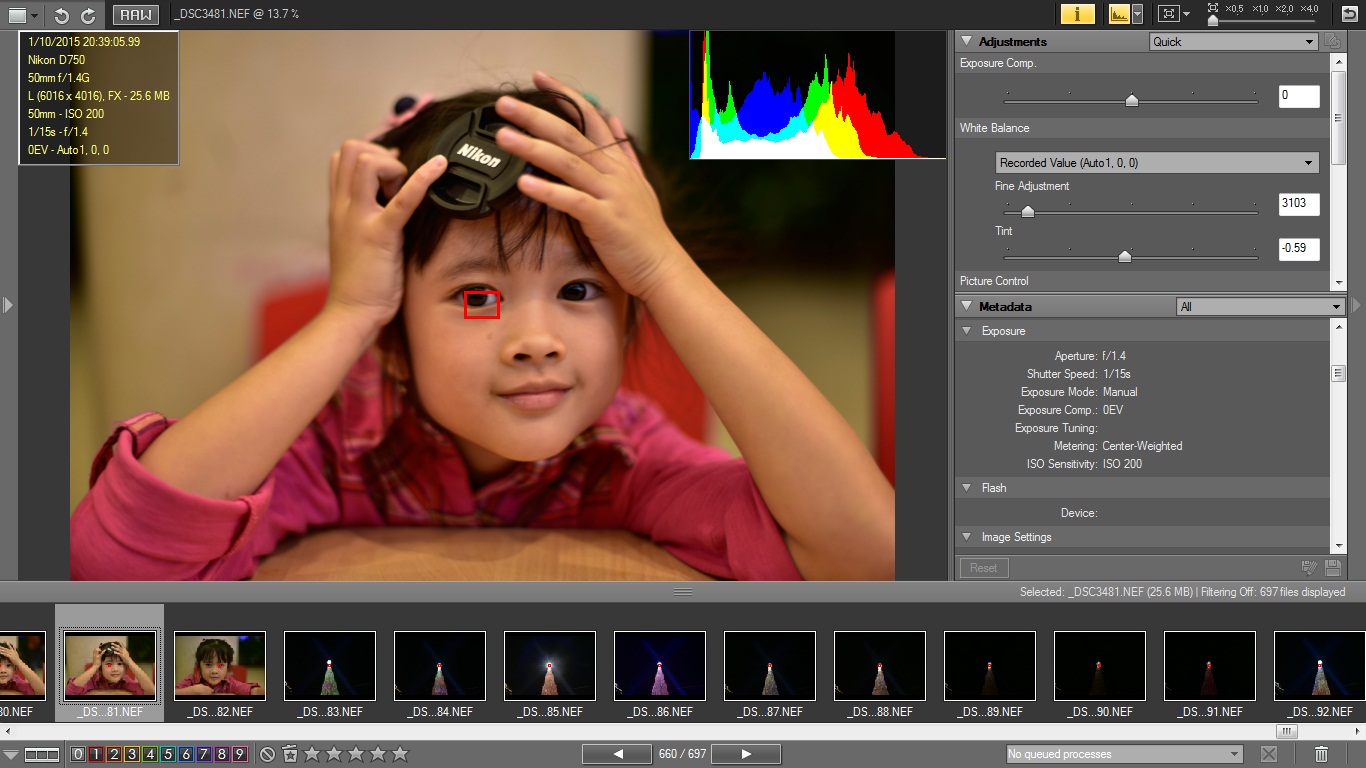Rotate image clockwise
This screenshot has width=1366, height=768.
point(88,15)
